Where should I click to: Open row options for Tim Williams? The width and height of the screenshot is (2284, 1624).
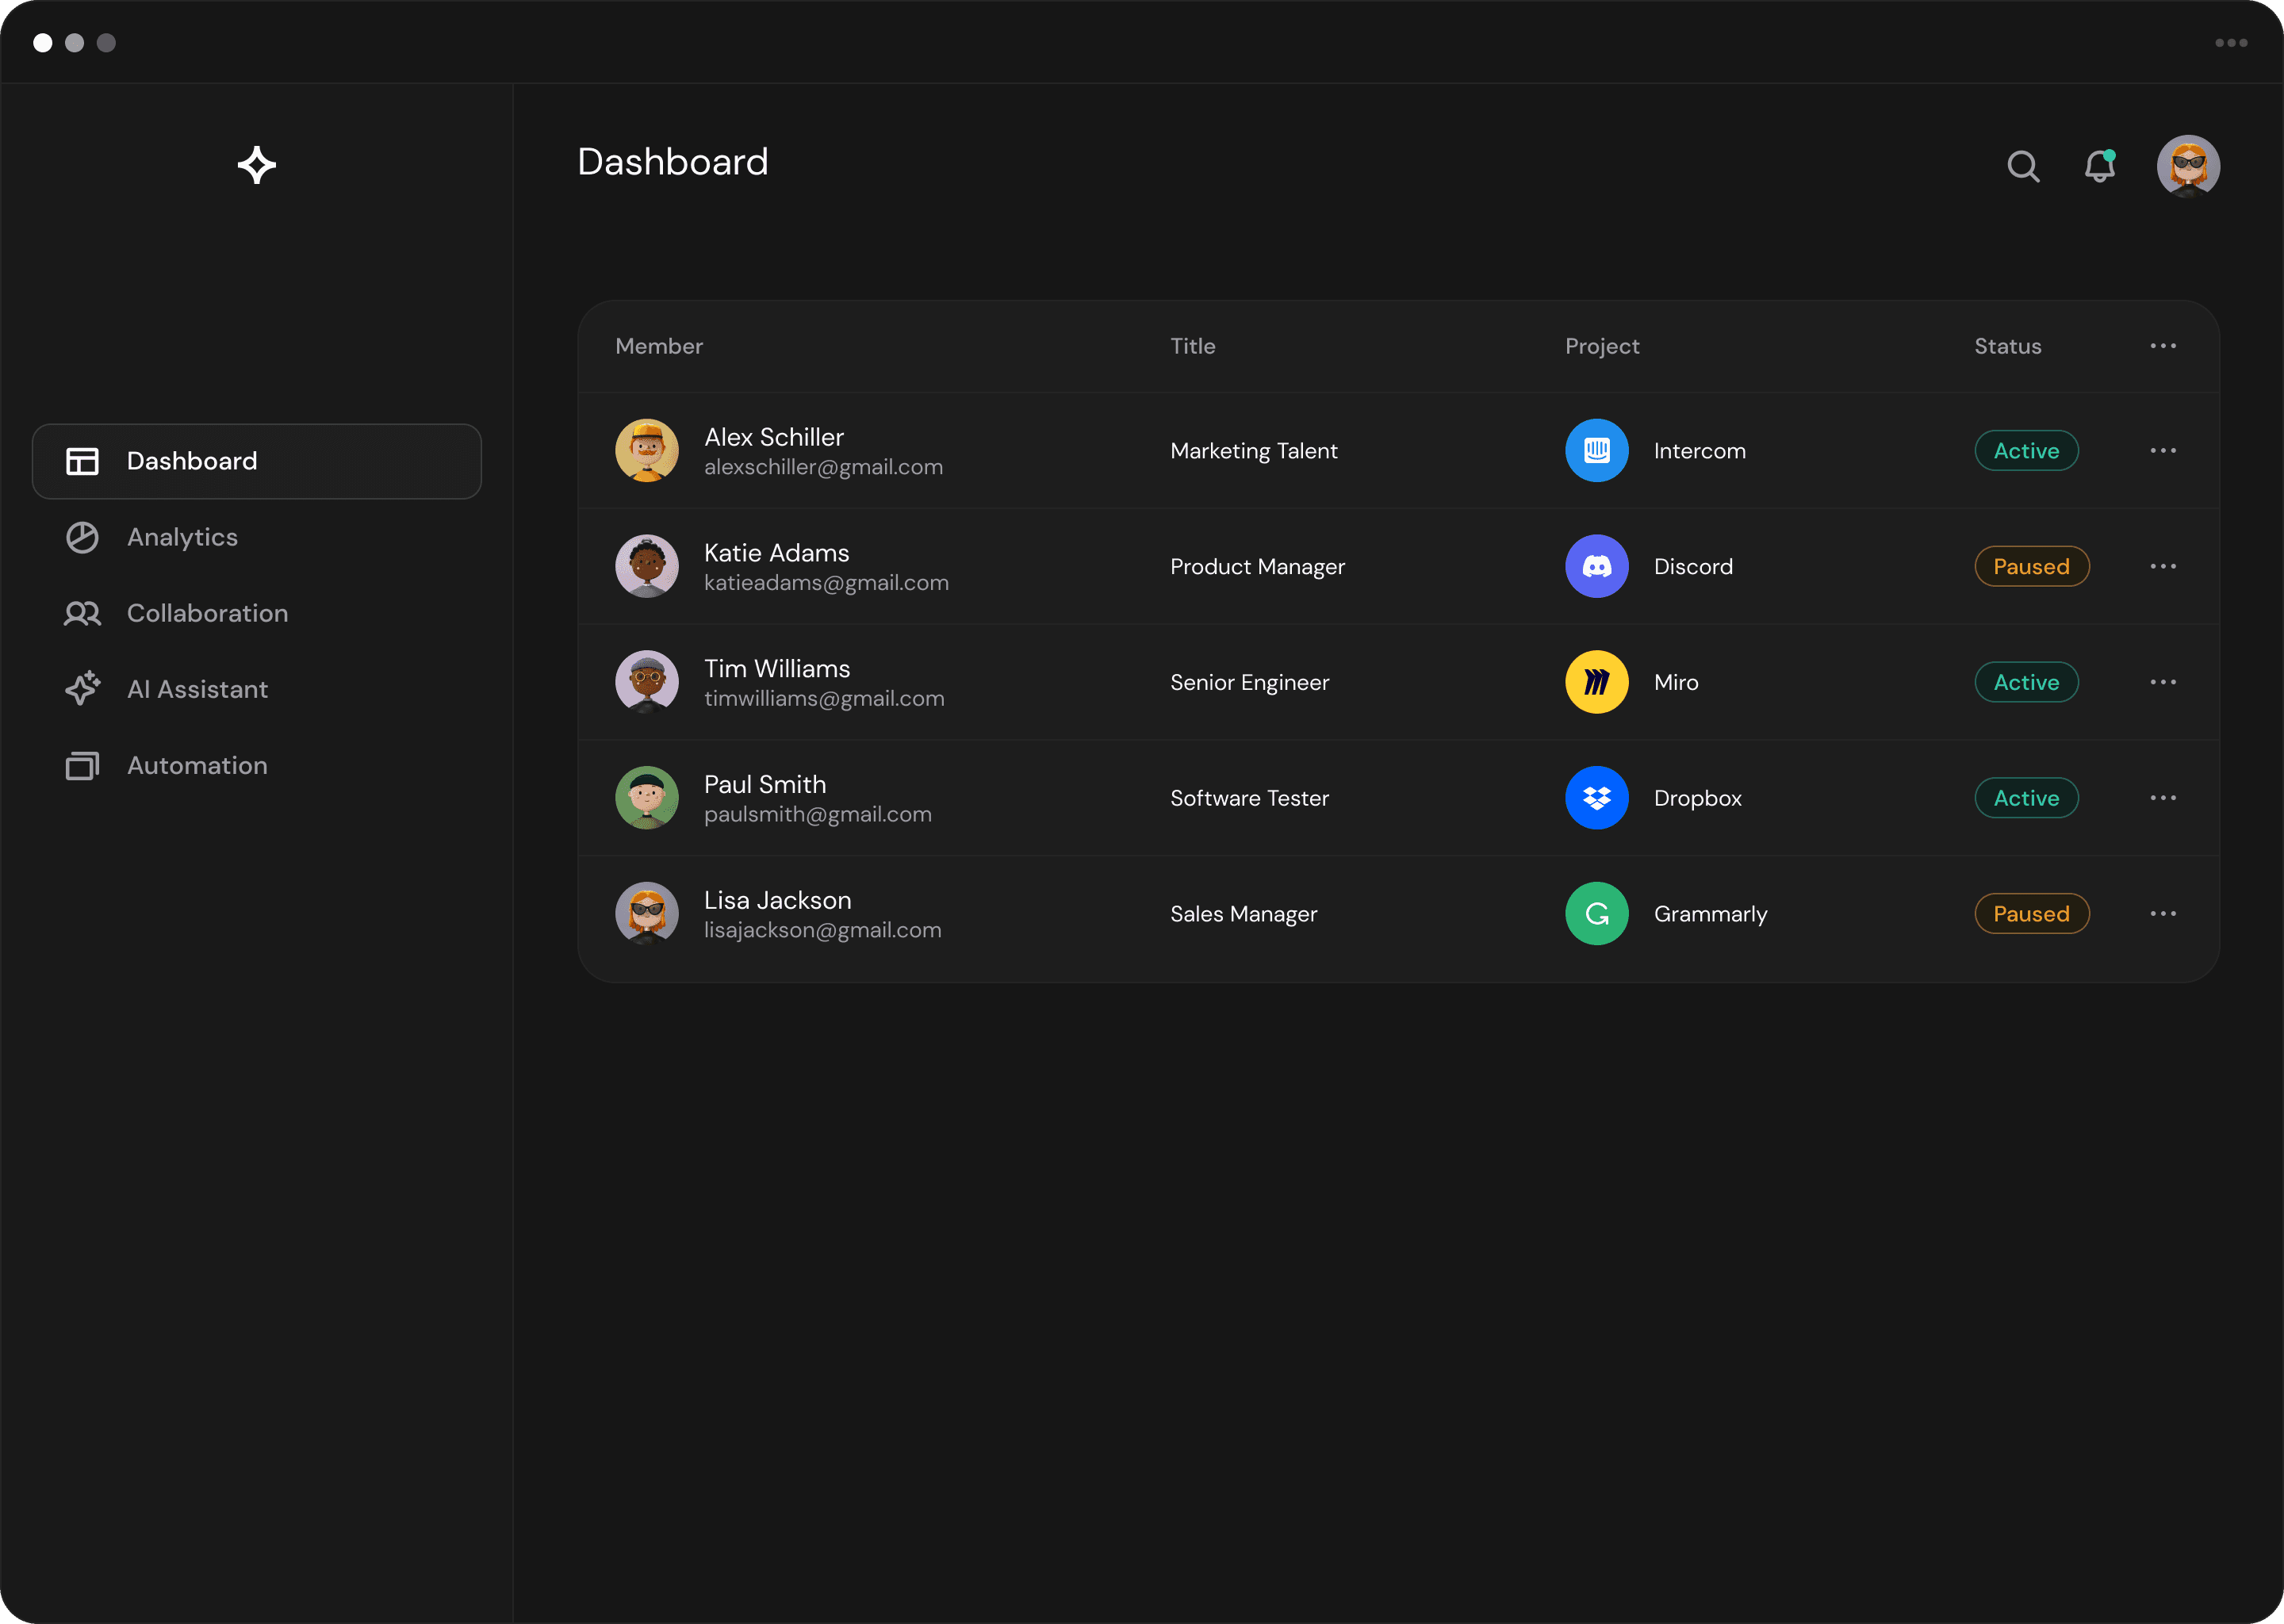[x=2163, y=682]
